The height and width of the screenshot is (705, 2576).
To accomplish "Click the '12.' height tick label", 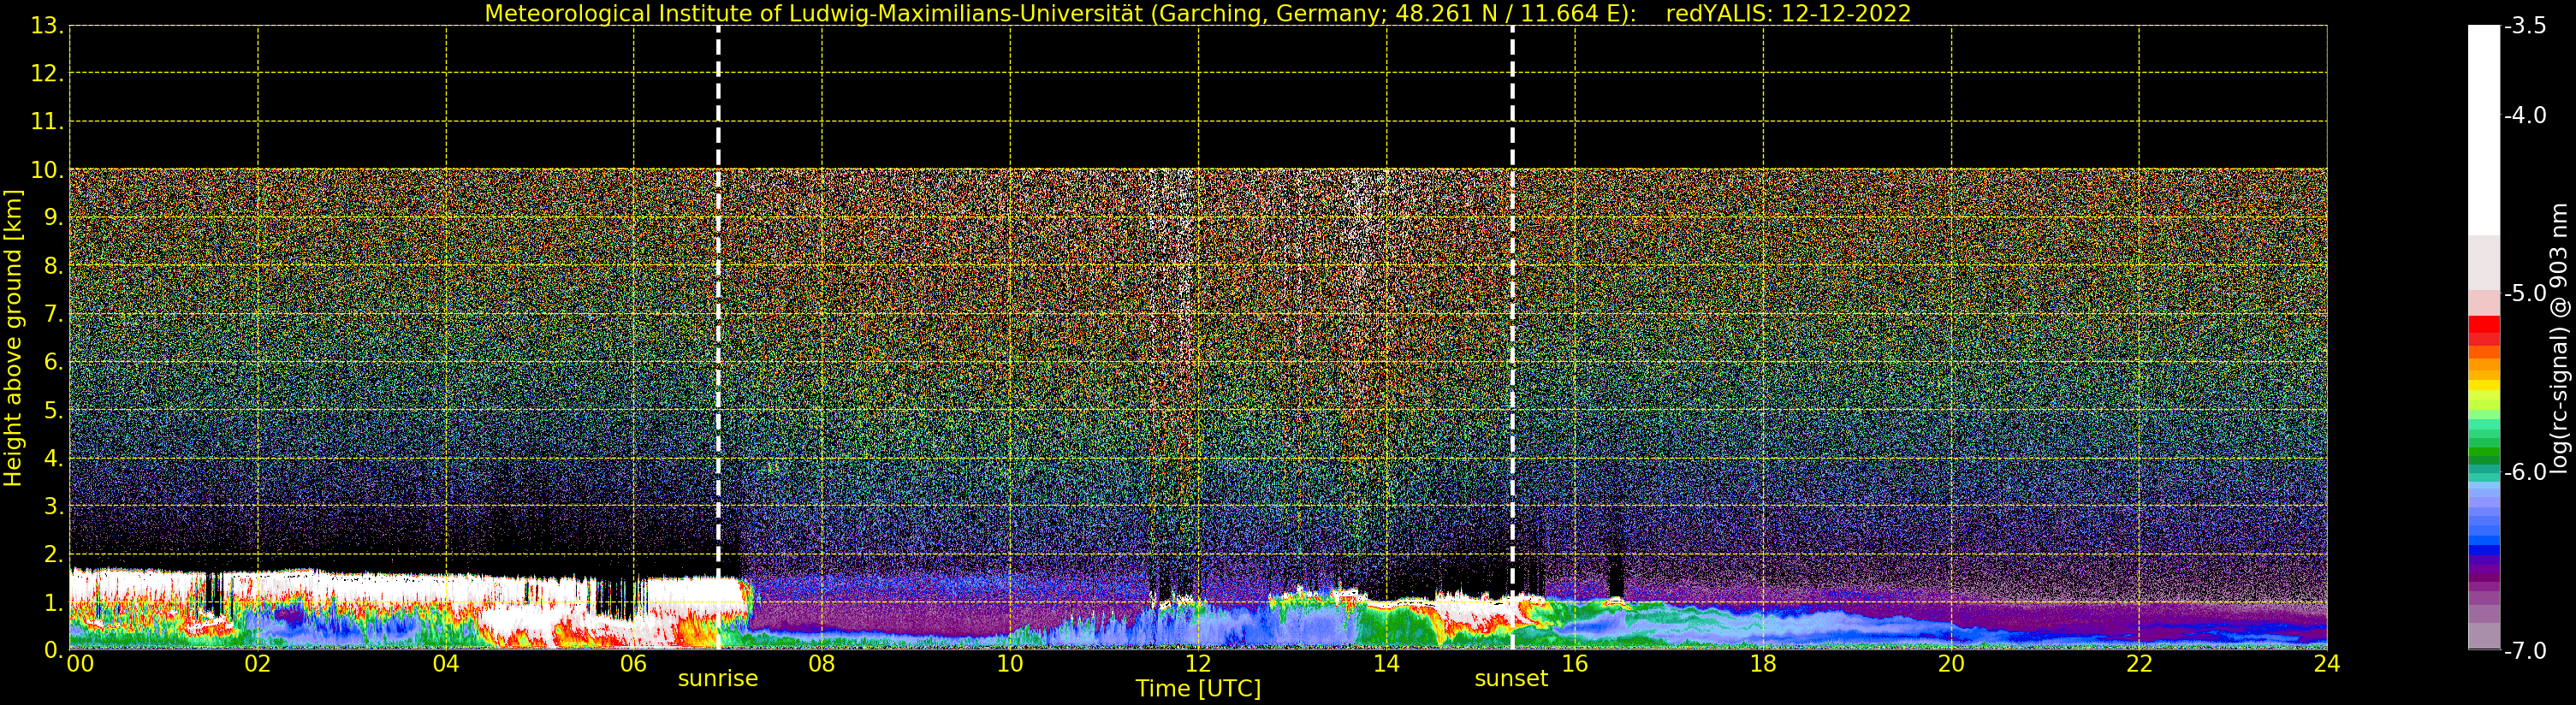I will tap(47, 74).
